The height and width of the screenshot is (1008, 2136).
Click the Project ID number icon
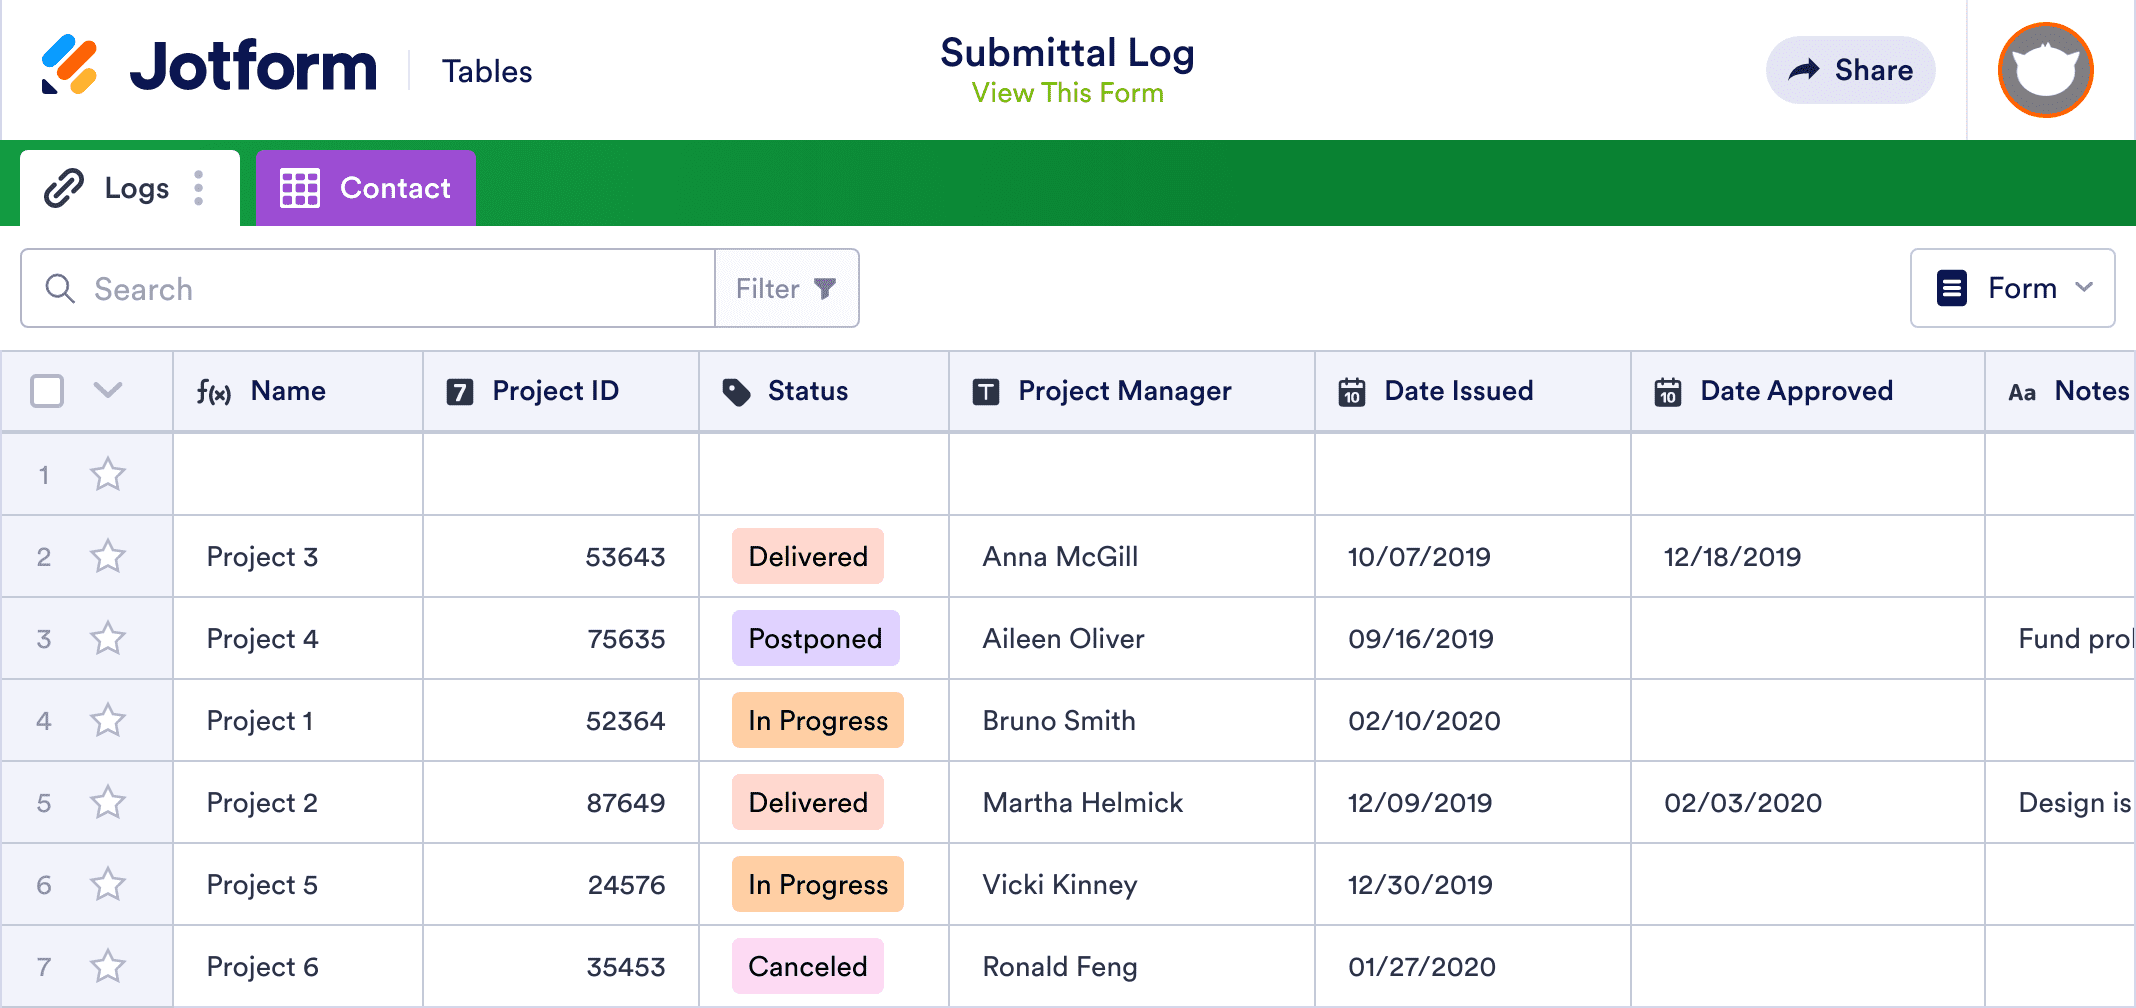[459, 392]
